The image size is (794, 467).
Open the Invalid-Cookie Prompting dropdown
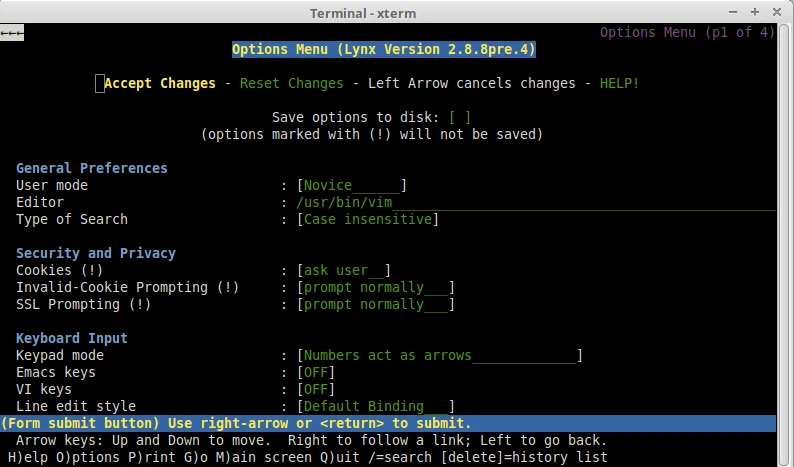pyautogui.click(x=376, y=287)
